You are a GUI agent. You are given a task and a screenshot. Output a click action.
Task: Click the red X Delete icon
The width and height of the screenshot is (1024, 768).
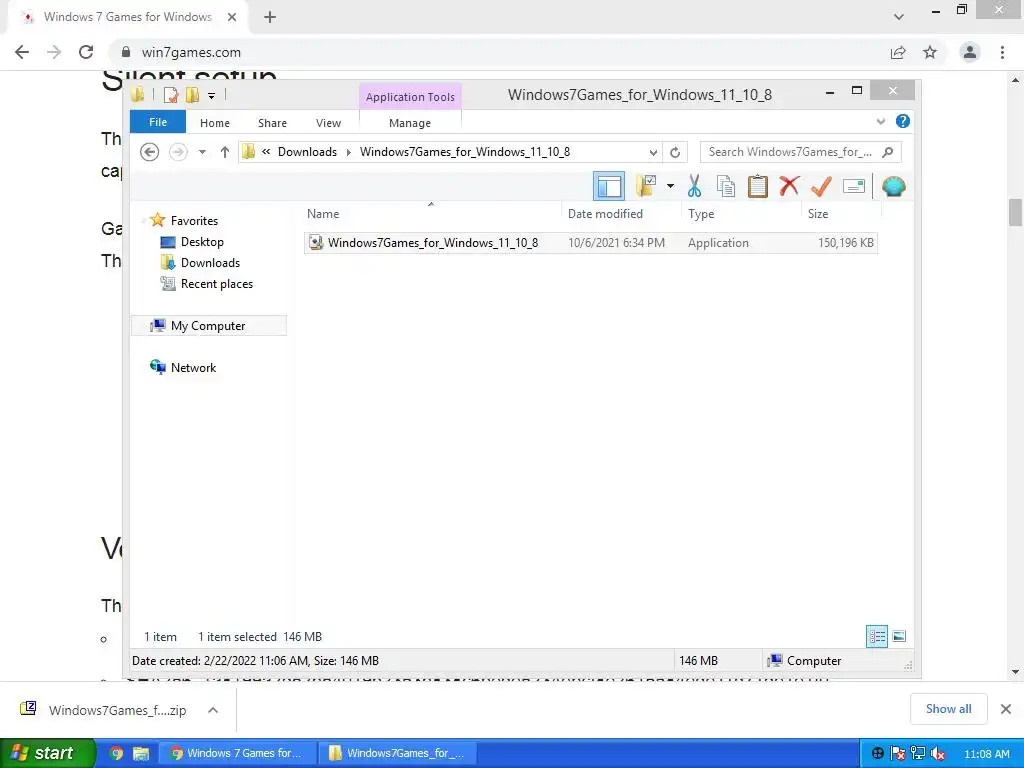coord(789,186)
